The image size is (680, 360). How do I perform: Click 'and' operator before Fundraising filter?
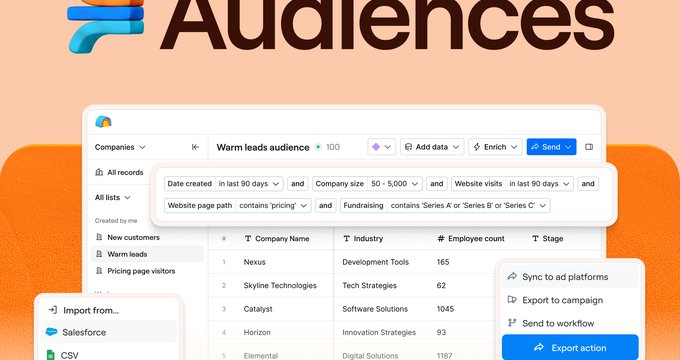[326, 206]
